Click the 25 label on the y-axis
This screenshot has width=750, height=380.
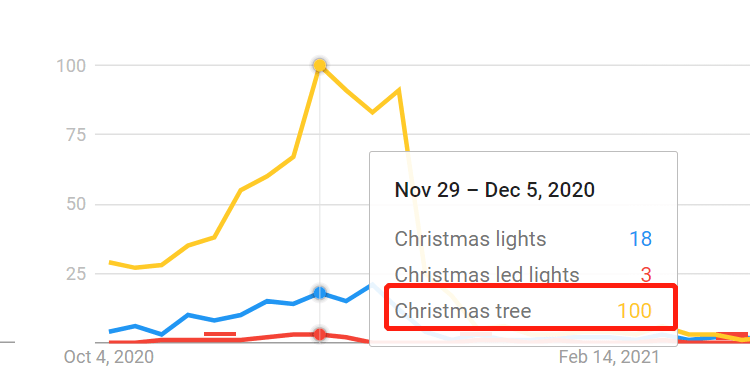76,274
